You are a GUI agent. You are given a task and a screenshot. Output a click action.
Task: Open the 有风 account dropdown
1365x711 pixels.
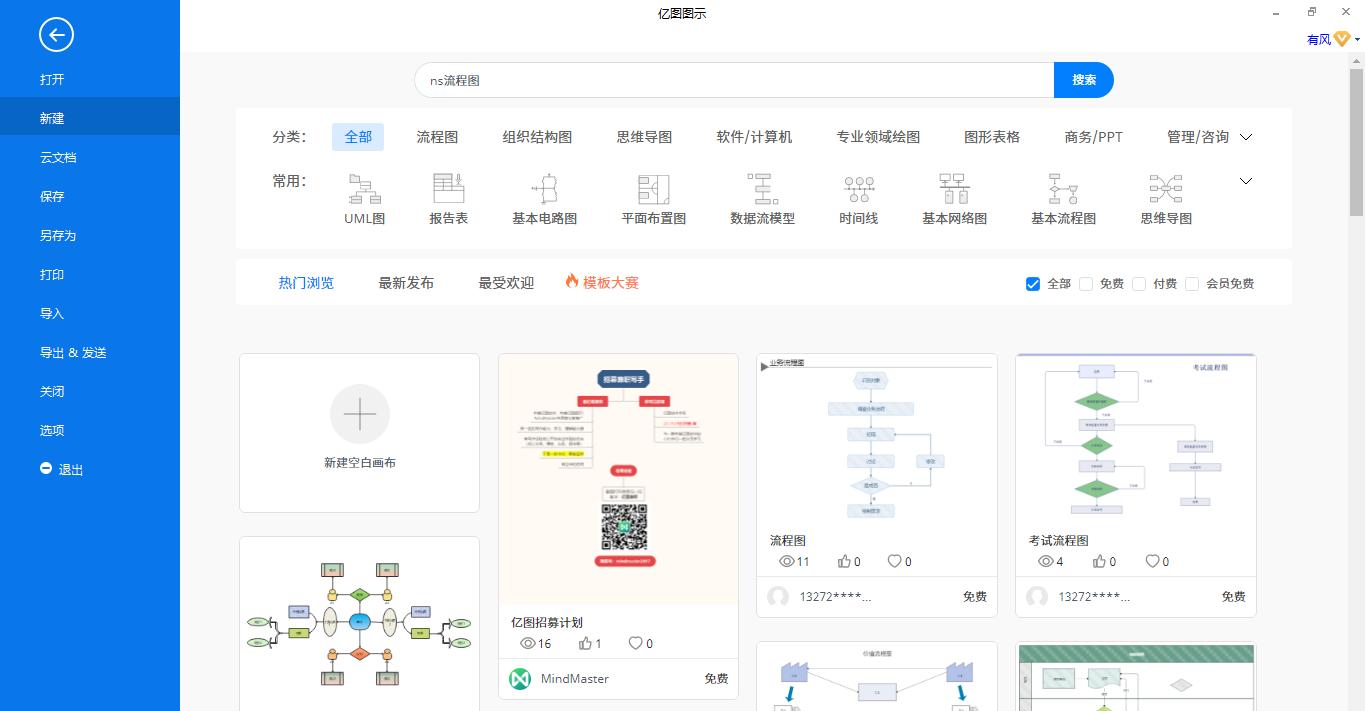(x=1330, y=40)
